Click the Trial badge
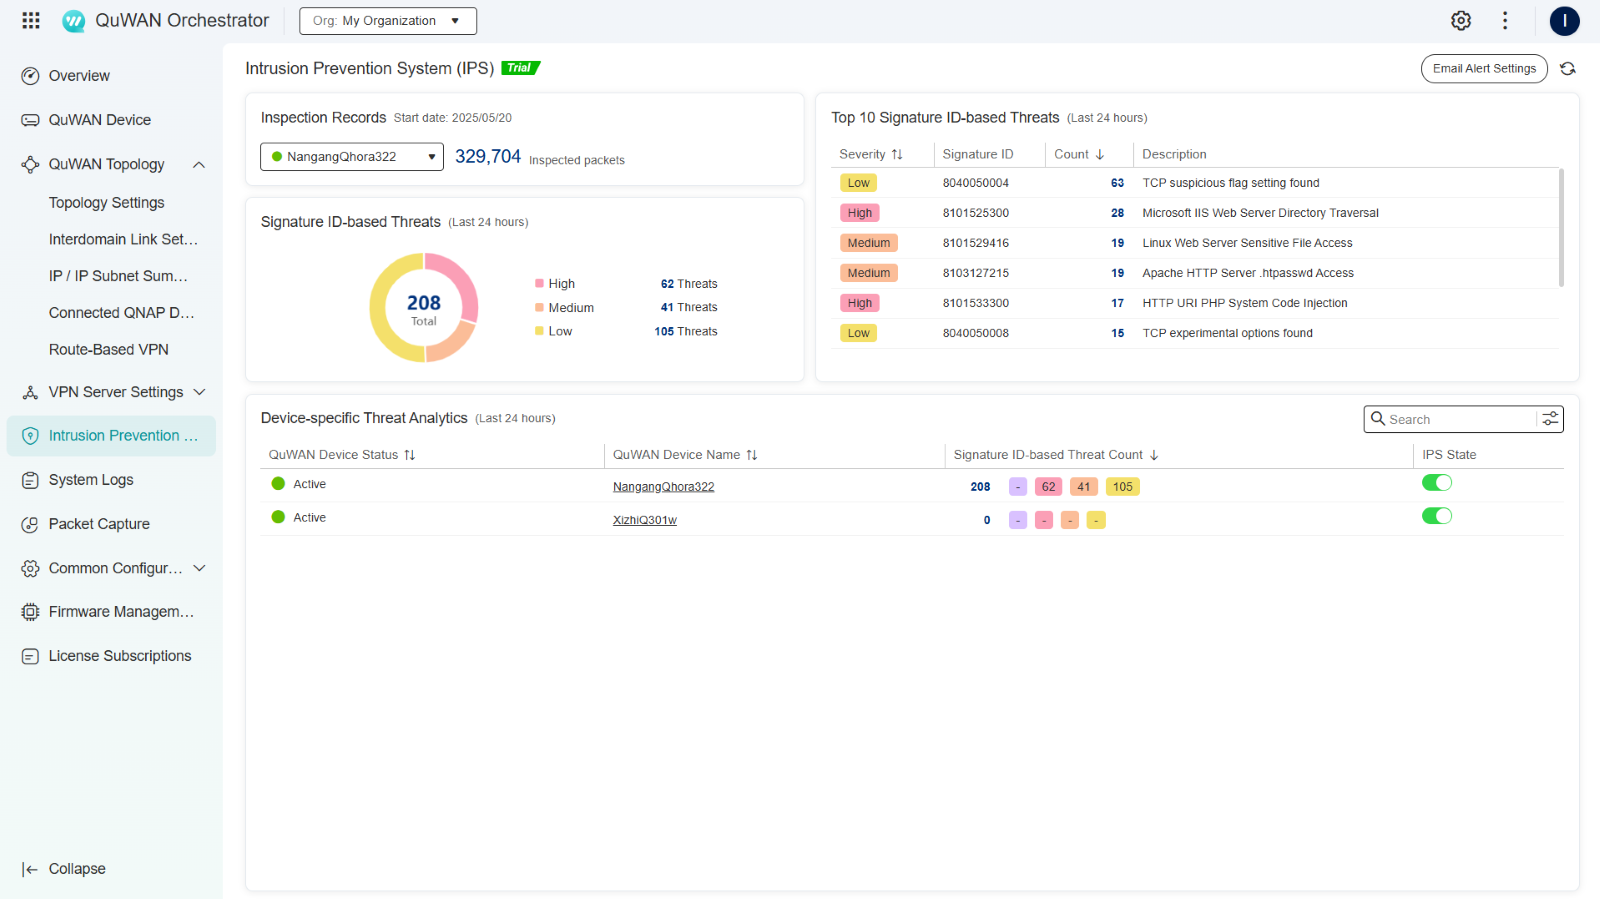The height and width of the screenshot is (899, 1600). [x=520, y=68]
